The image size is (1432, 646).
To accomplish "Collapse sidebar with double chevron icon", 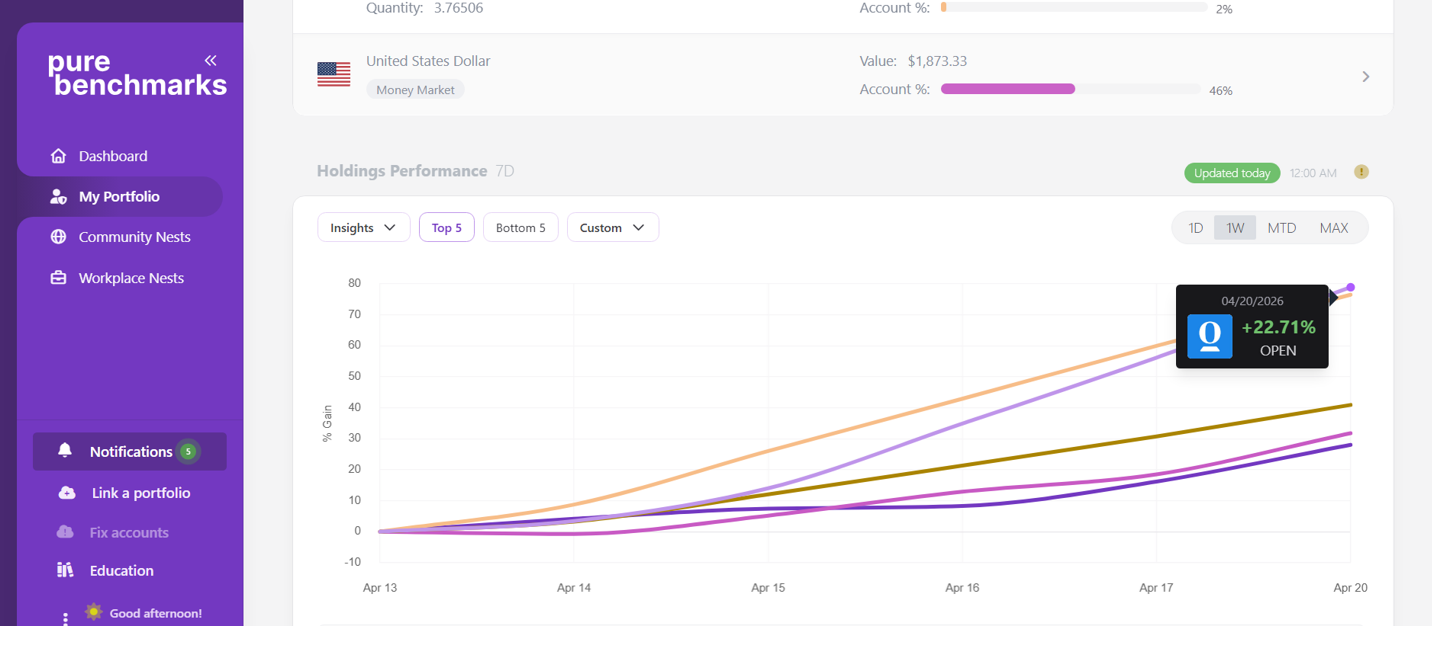I will [210, 61].
